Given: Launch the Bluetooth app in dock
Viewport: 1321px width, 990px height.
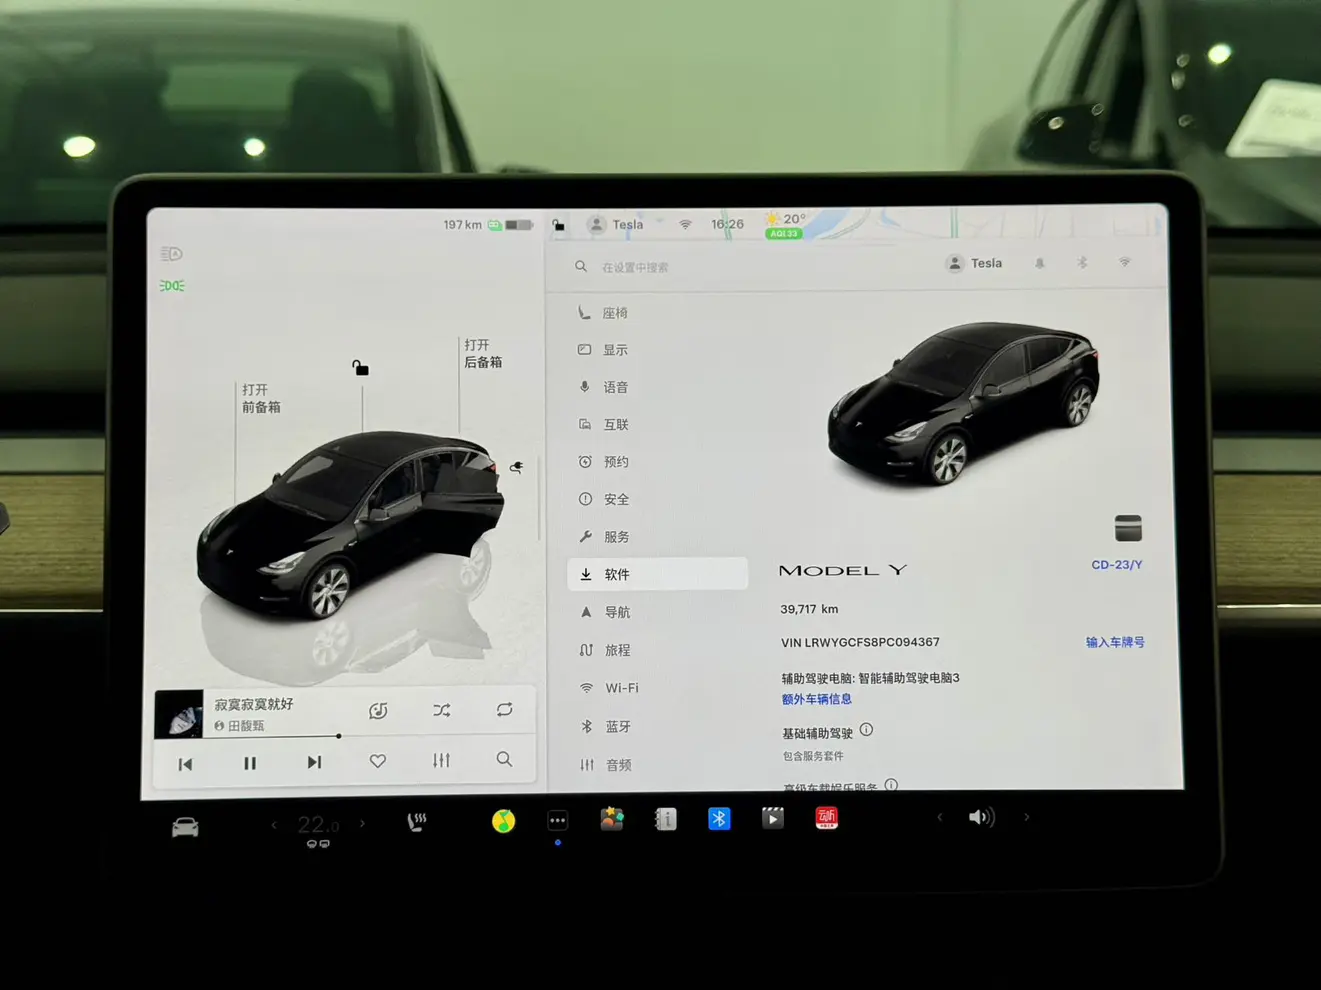Looking at the screenshot, I should [718, 819].
